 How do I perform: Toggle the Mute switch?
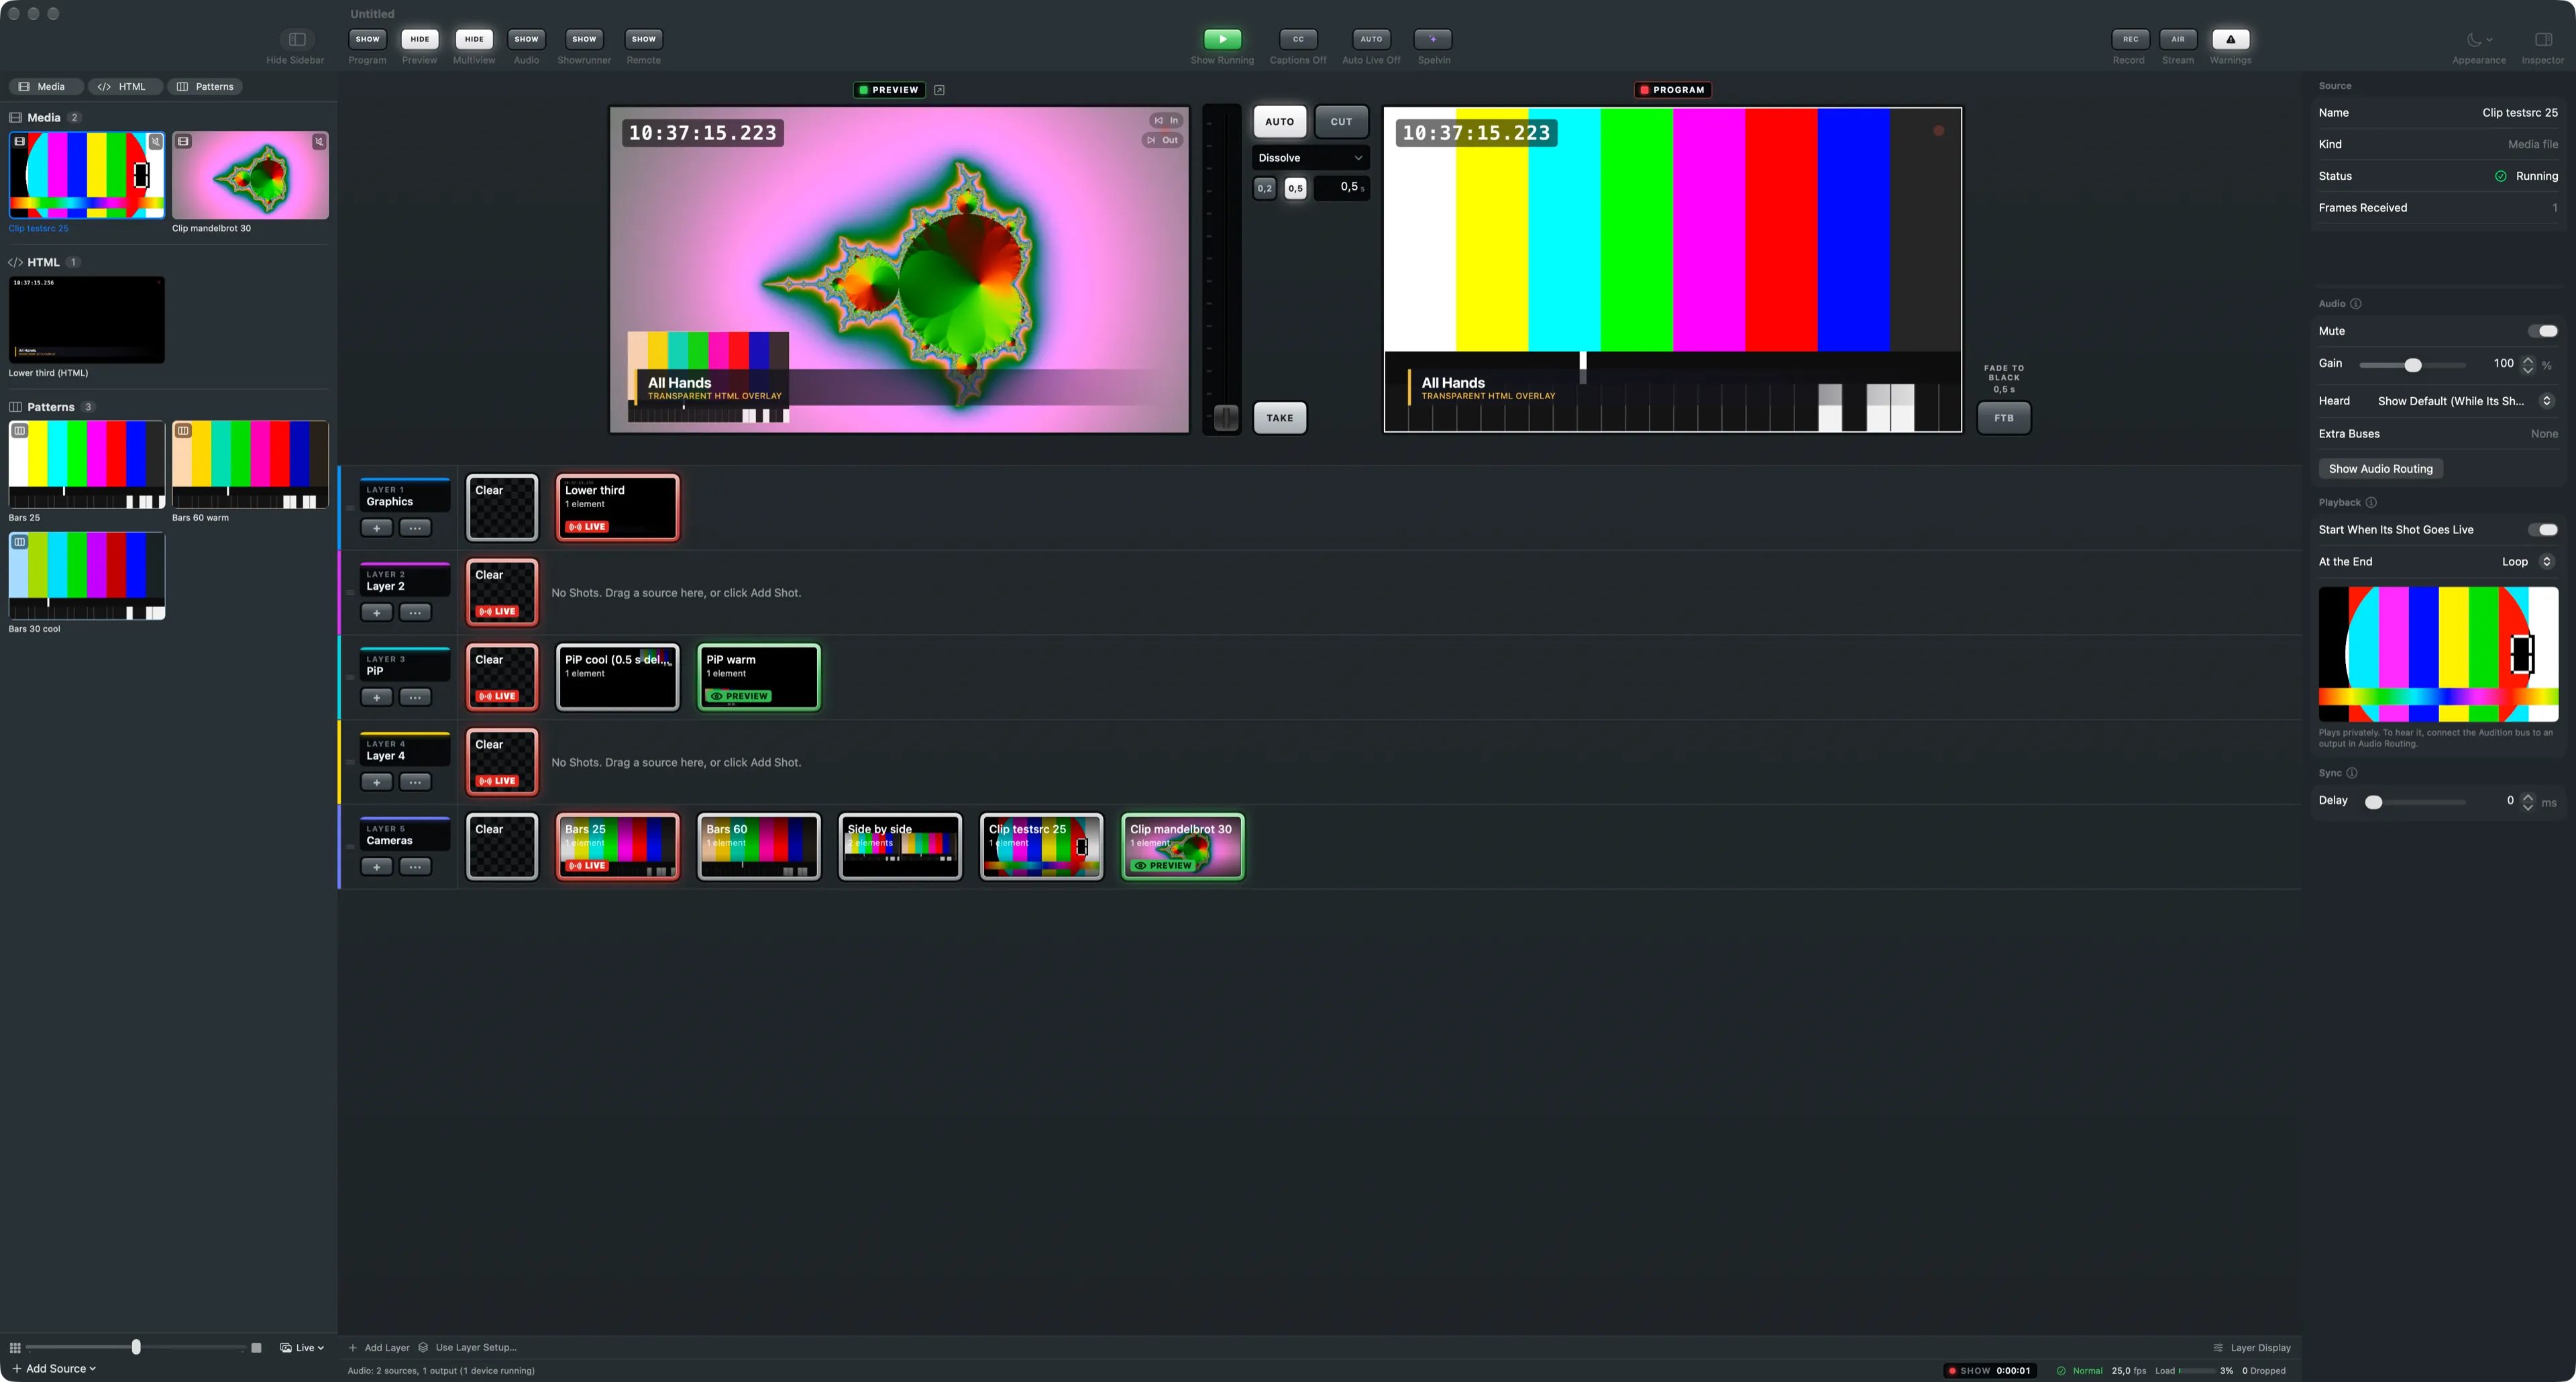click(x=2543, y=331)
